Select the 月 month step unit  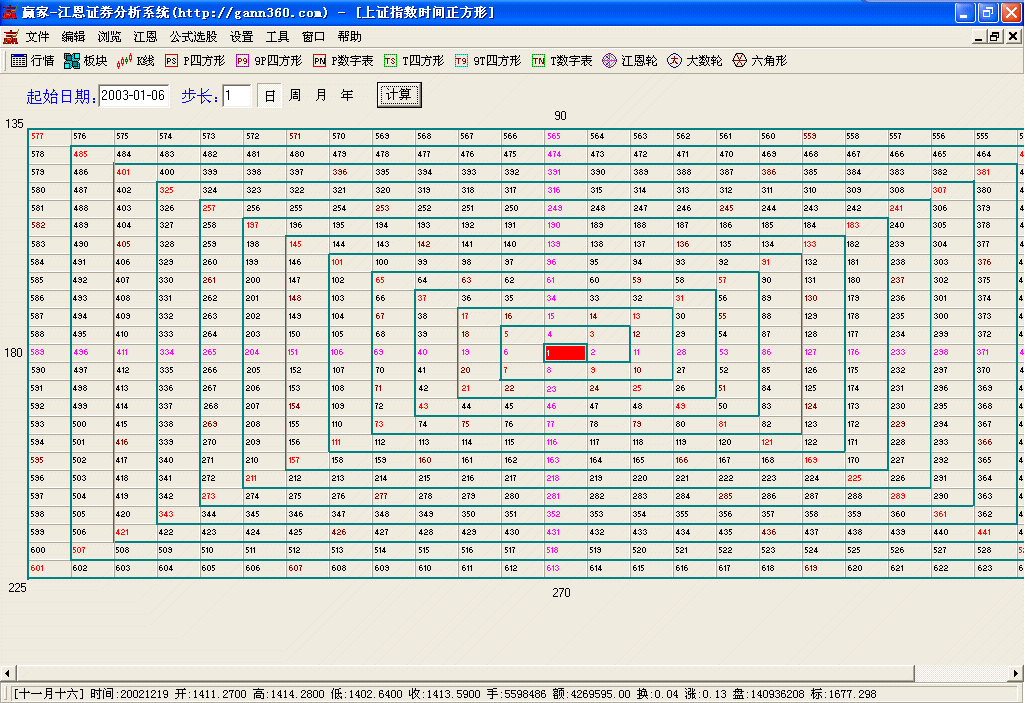(x=321, y=96)
